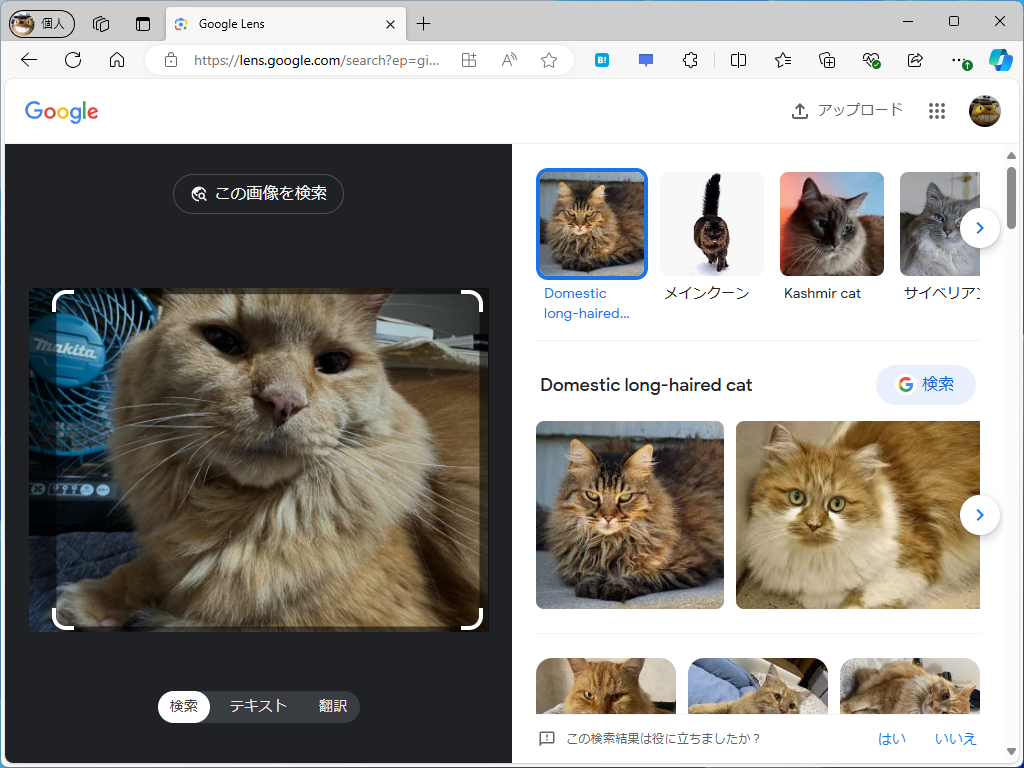The width and height of the screenshot is (1024, 768).
Task: Start Read aloud from the address bar
Action: pyautogui.click(x=508, y=60)
